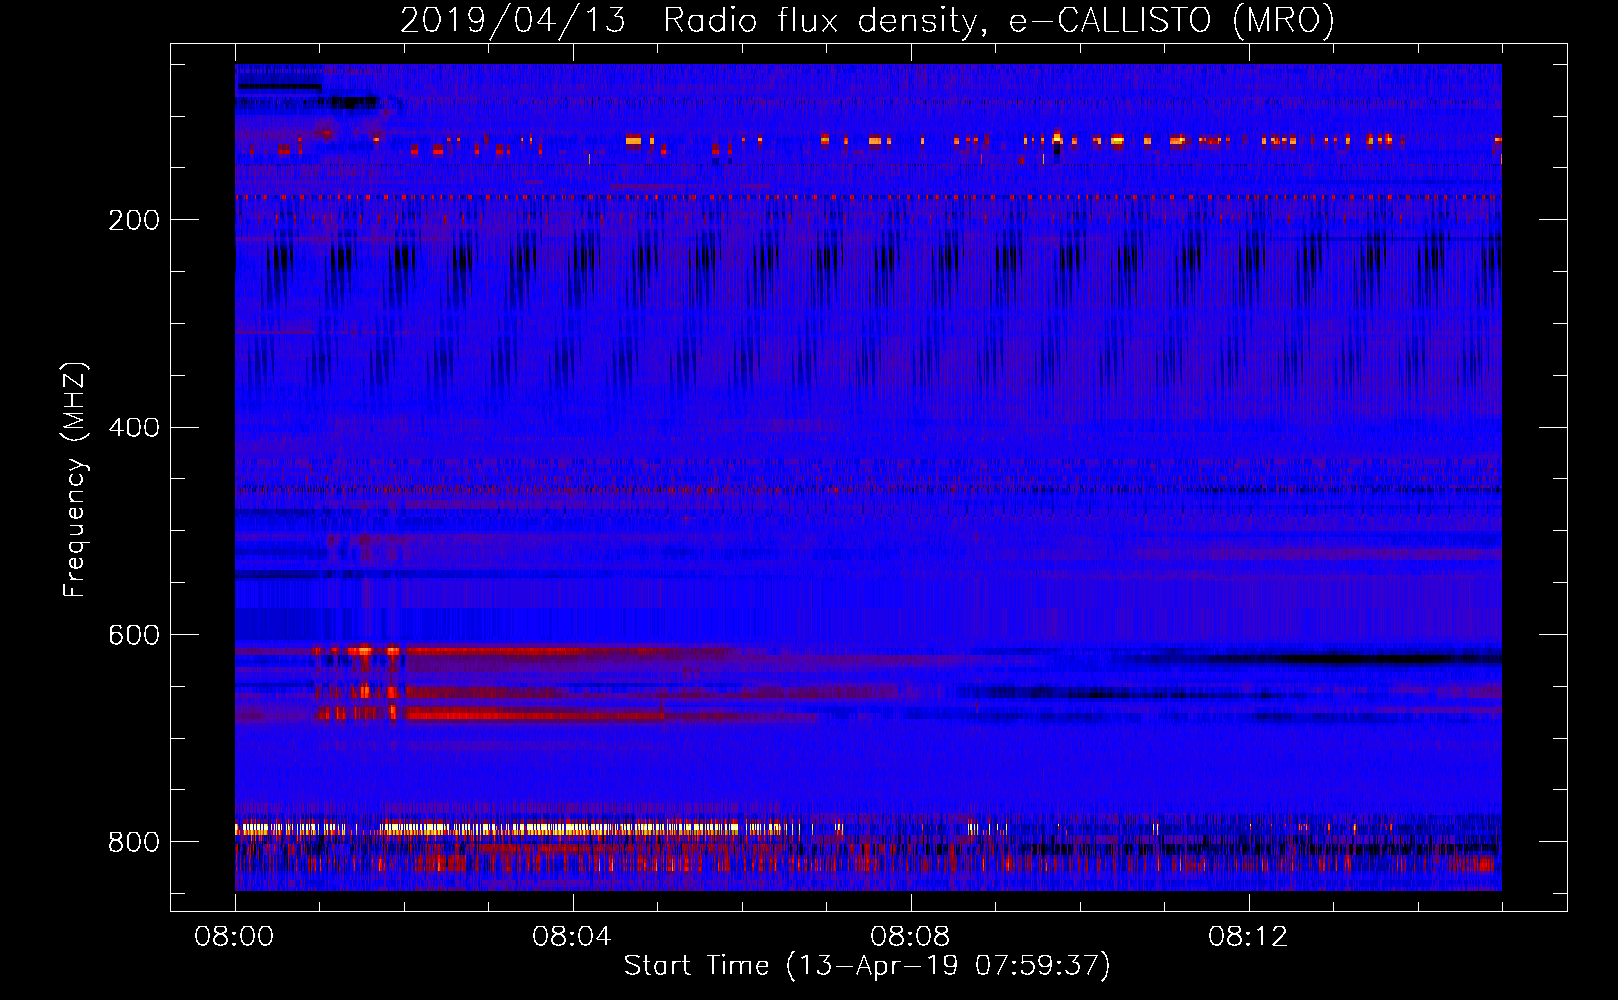The image size is (1618, 1000).
Task: Click the "Start Time (13-Apr-19 07:59:37)" label
Action: point(867,966)
